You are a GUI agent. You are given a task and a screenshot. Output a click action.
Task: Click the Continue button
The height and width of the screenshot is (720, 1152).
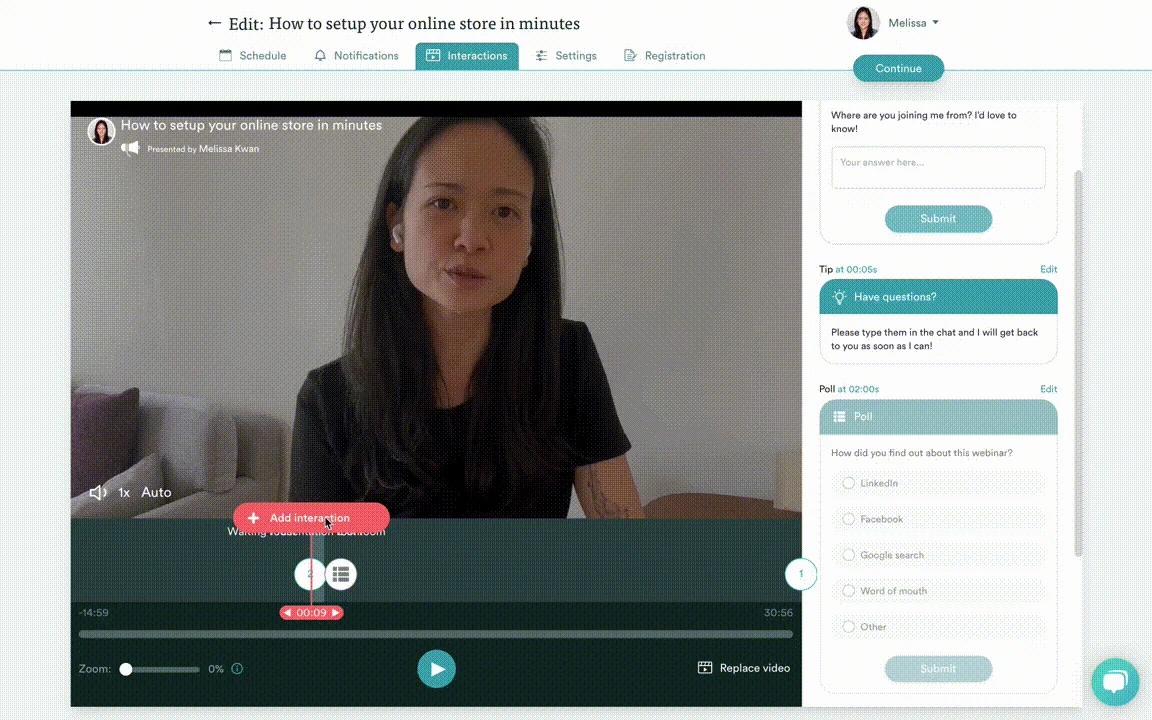(x=898, y=68)
